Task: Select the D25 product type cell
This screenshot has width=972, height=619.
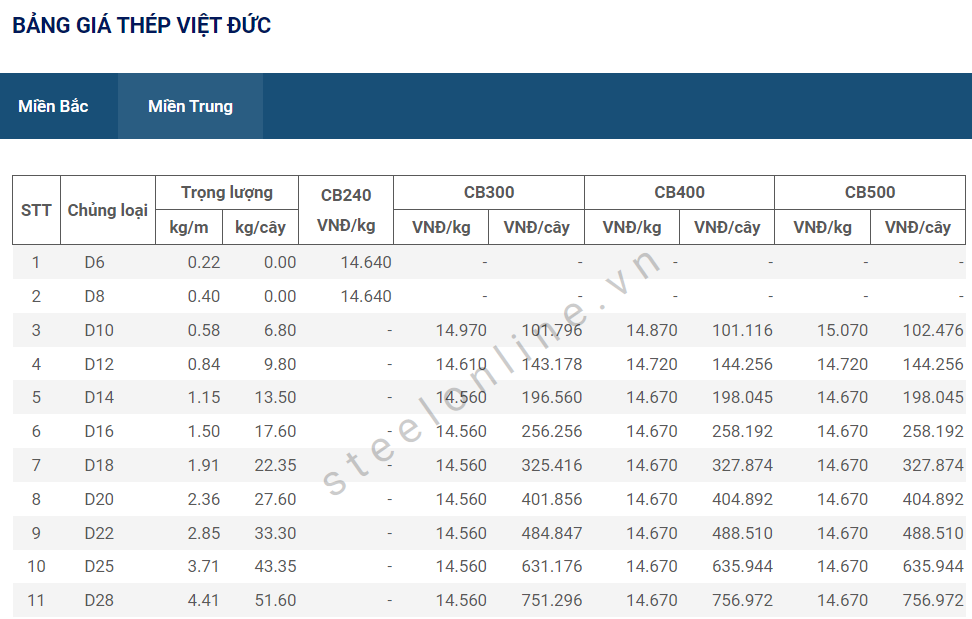Action: point(99,566)
